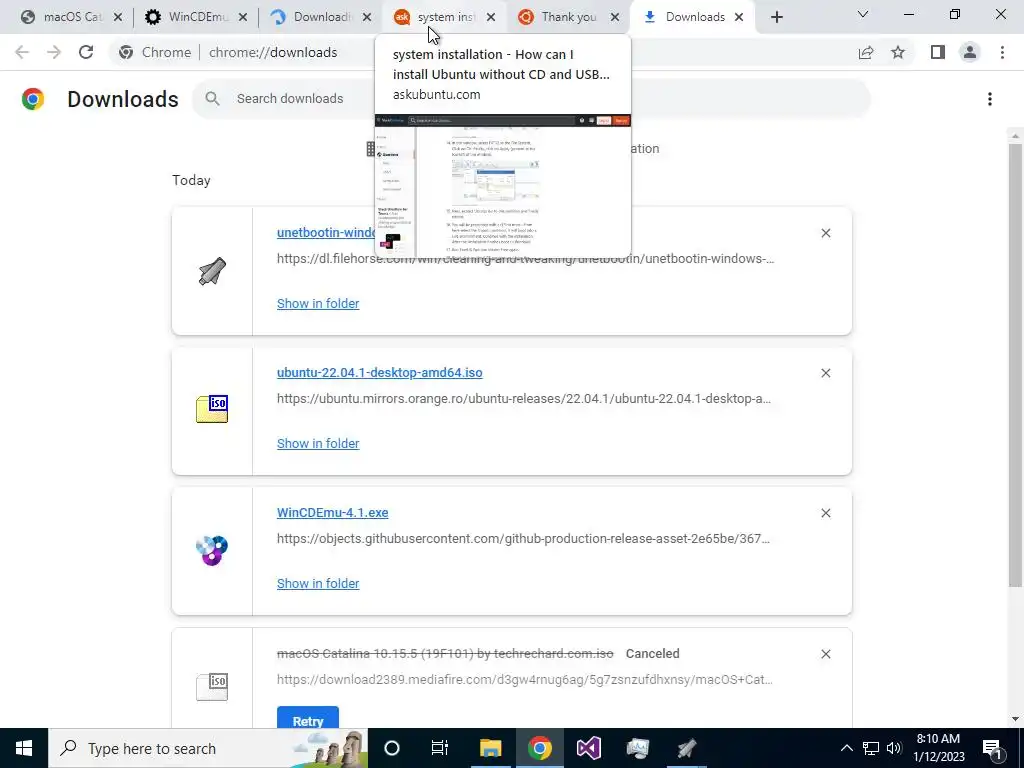The image size is (1024, 768).
Task: Open Cortana from taskbar
Action: click(392, 748)
